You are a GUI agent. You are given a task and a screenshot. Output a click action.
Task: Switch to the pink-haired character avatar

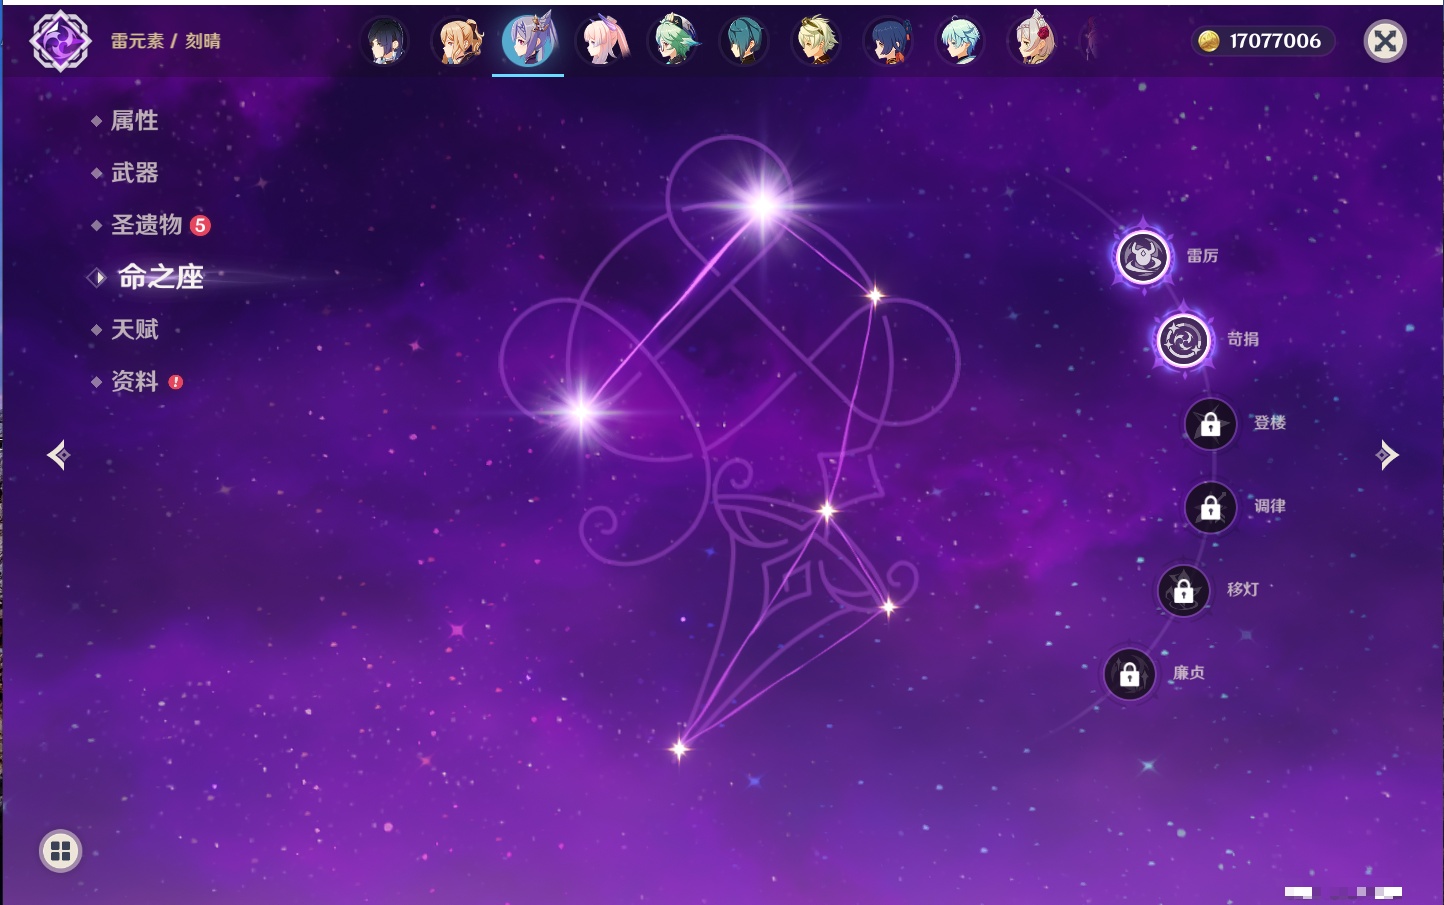pos(602,41)
